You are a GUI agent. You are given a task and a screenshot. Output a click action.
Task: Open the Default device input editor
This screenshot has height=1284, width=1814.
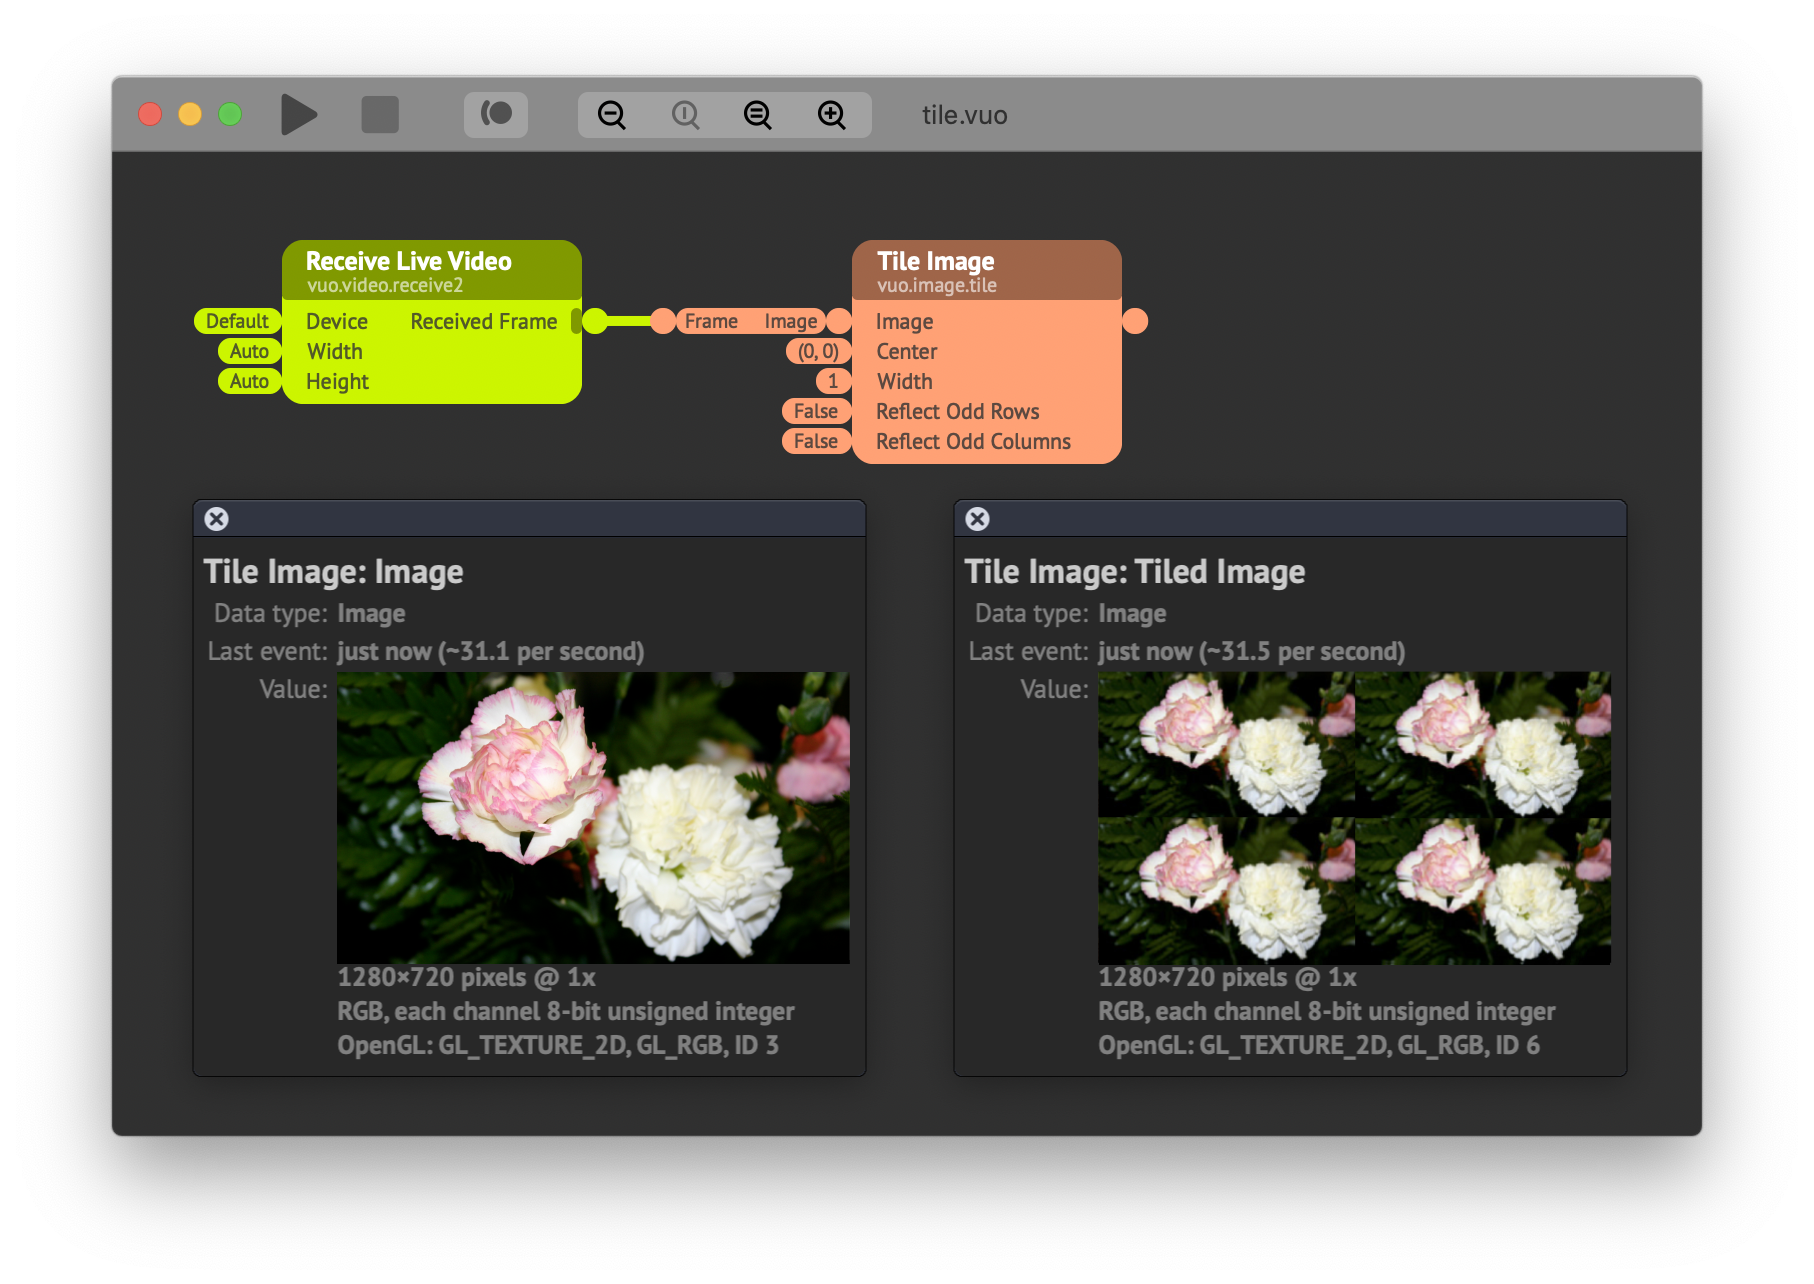coord(237,321)
